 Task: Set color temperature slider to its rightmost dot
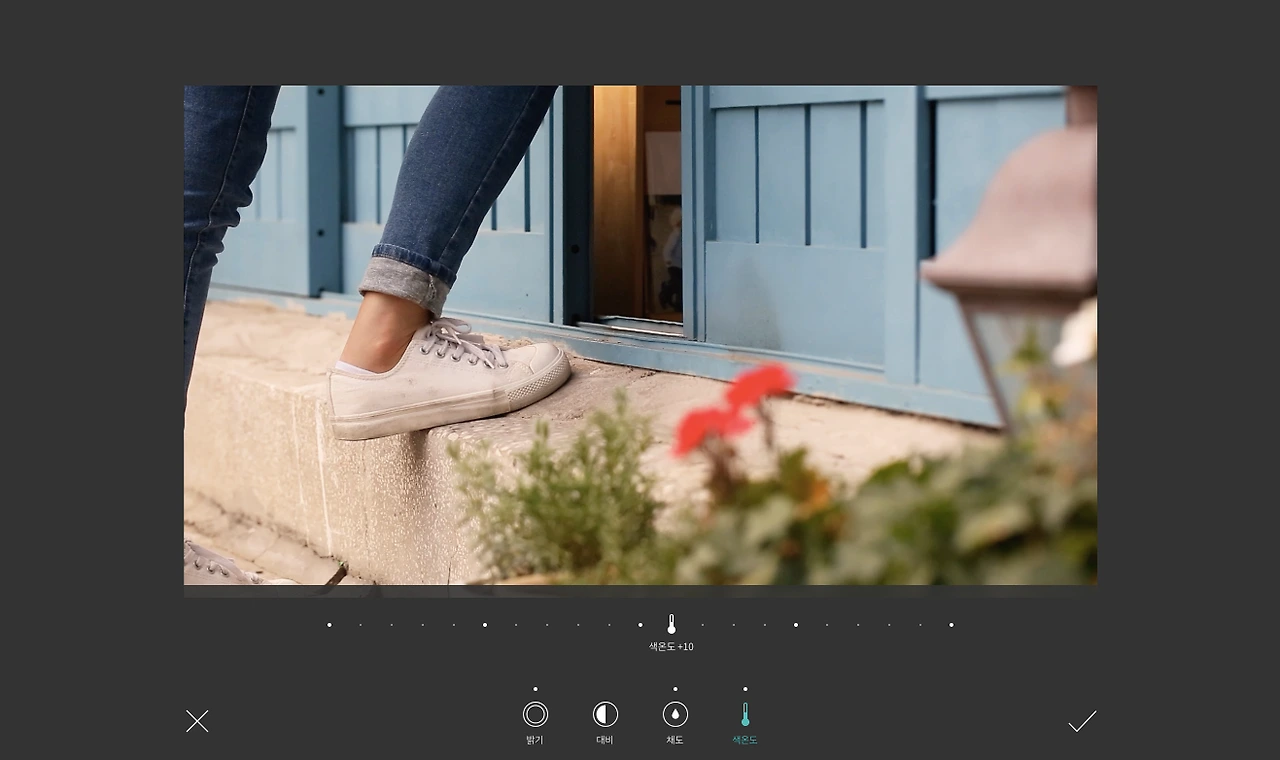(x=951, y=625)
